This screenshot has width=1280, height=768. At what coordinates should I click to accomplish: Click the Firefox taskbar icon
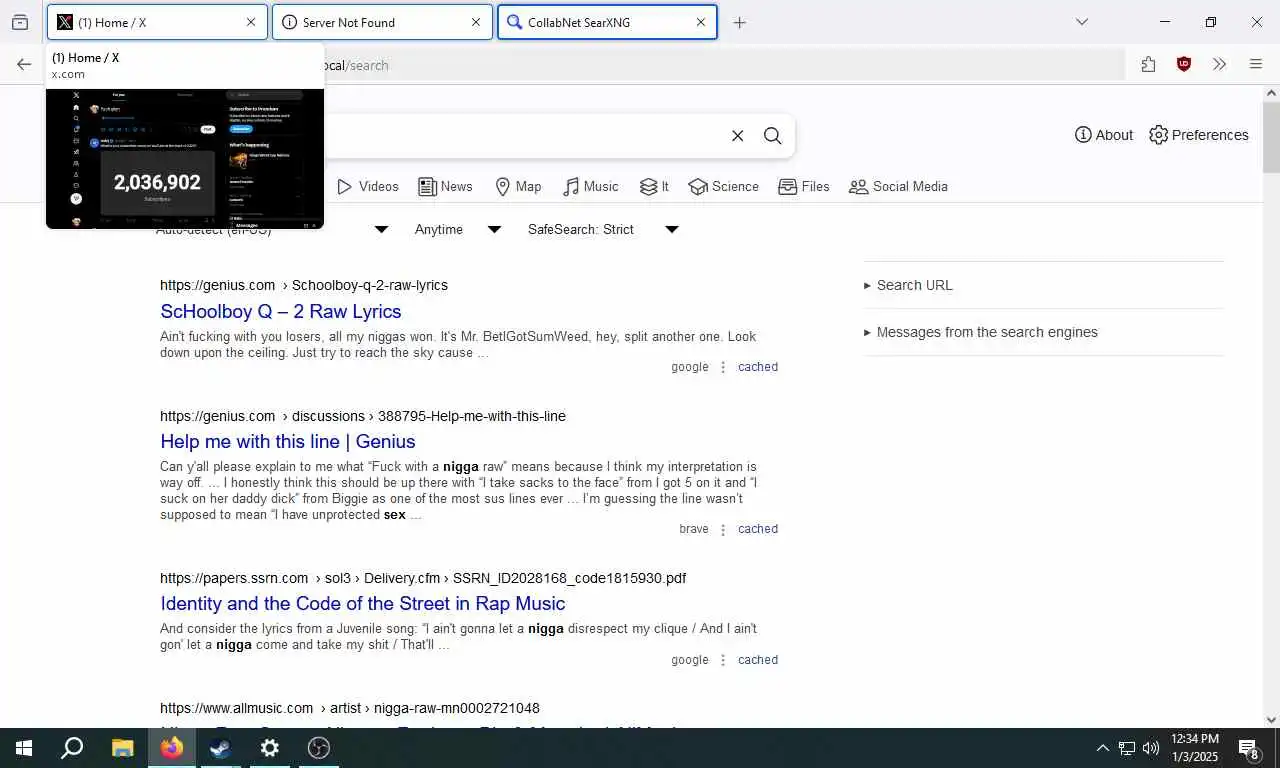(x=171, y=748)
